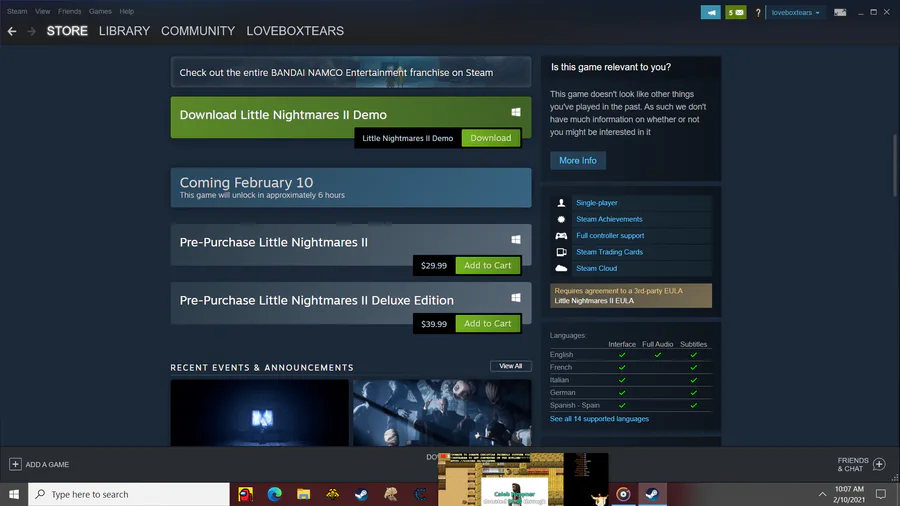Open the second announcement thumbnail
Screen dimensions: 900x506
tap(442, 412)
